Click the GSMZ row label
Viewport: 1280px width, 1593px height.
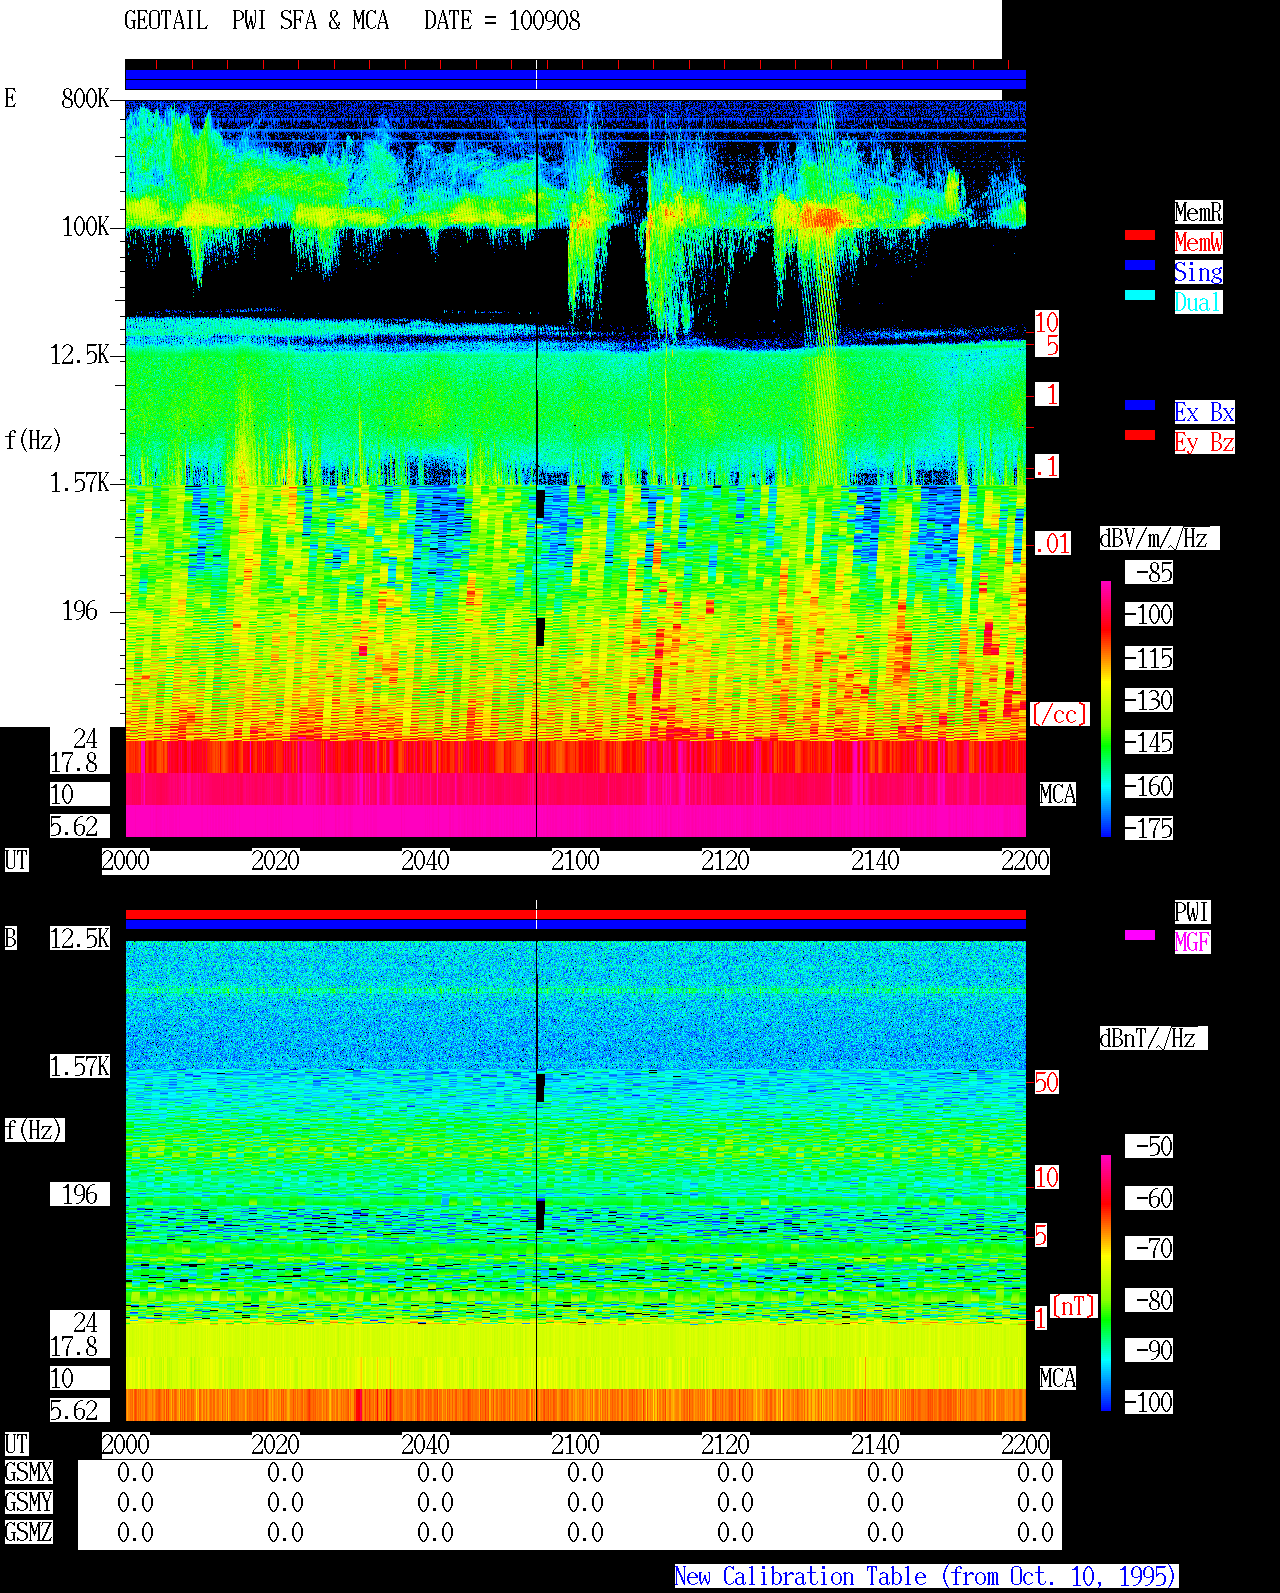point(28,1532)
